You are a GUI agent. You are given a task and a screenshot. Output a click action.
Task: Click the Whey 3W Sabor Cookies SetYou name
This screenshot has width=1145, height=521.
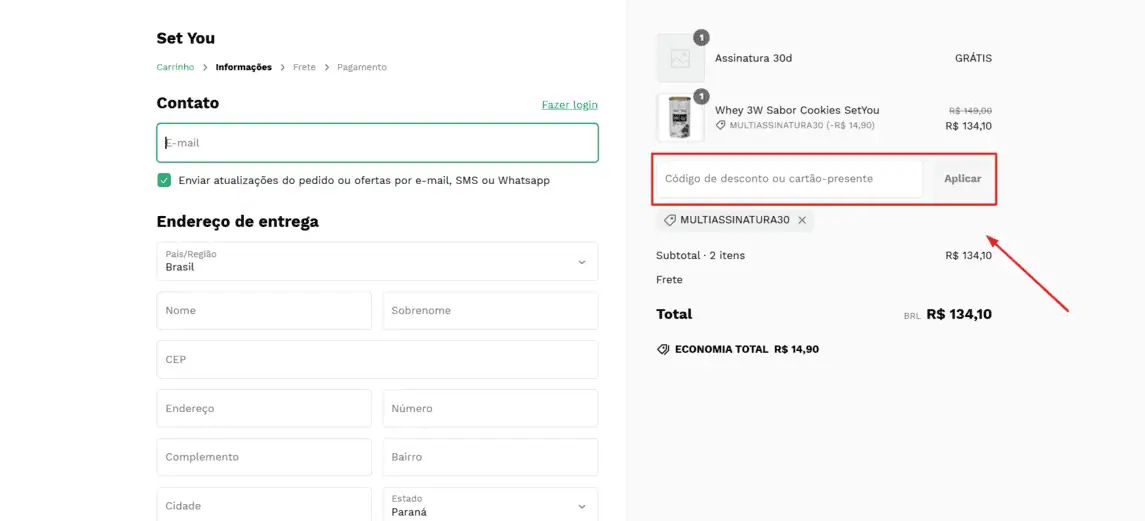797,110
